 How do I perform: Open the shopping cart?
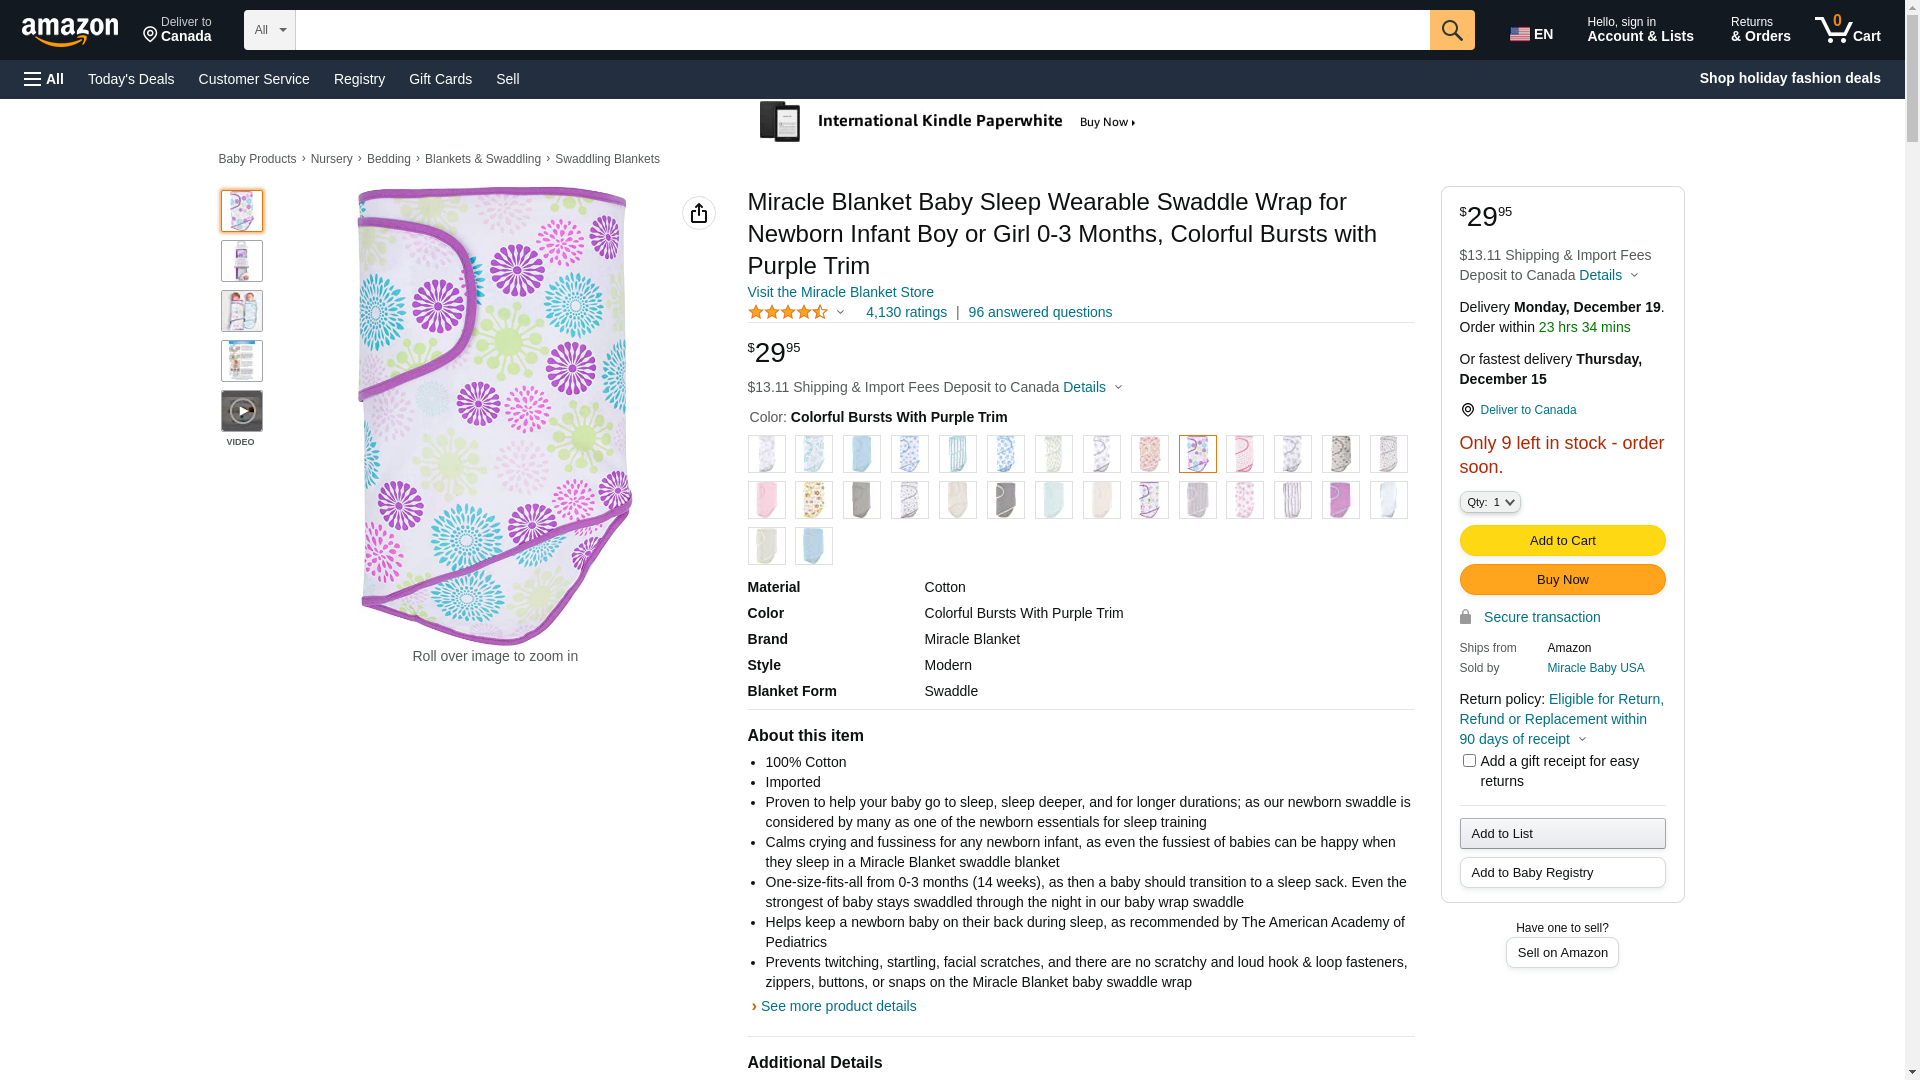(1848, 30)
